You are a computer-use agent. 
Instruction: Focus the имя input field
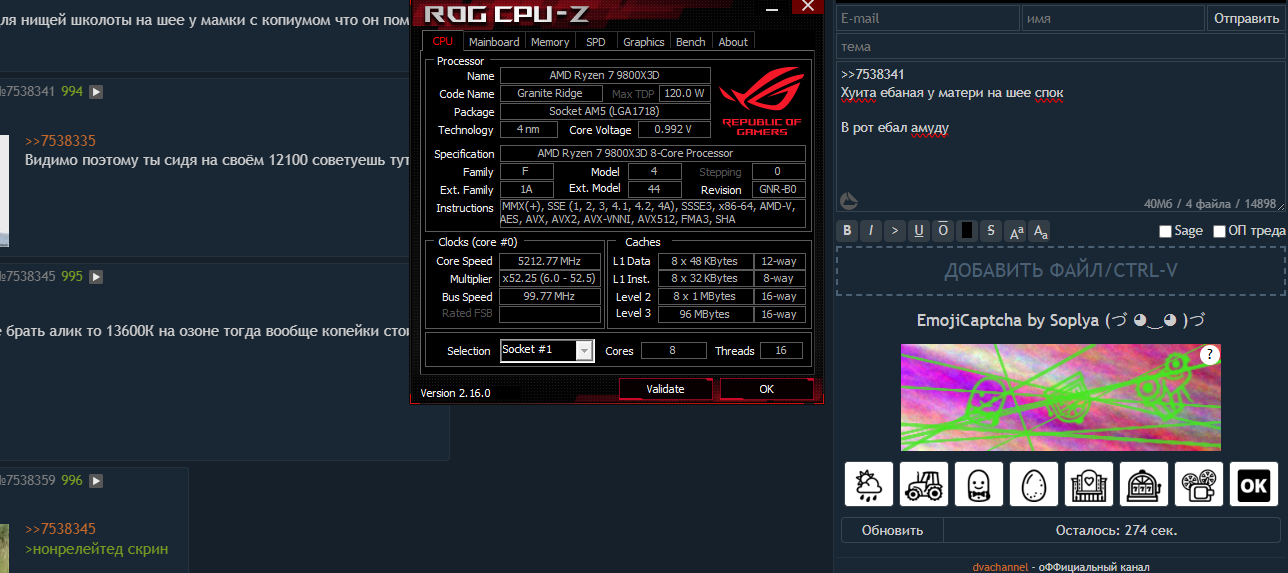point(1113,18)
